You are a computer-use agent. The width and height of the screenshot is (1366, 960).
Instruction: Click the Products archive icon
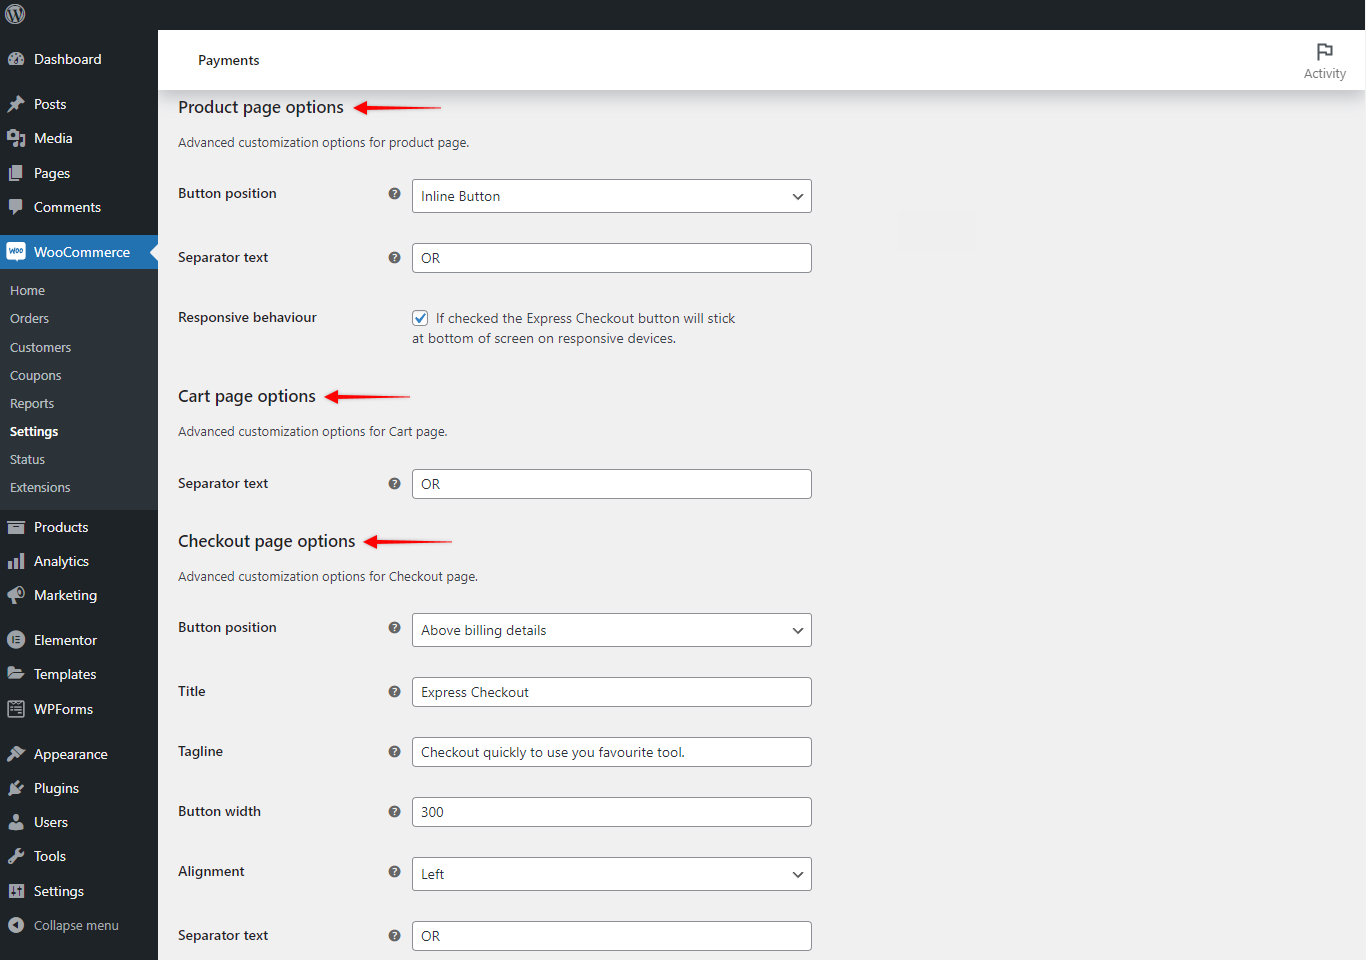[x=16, y=527]
